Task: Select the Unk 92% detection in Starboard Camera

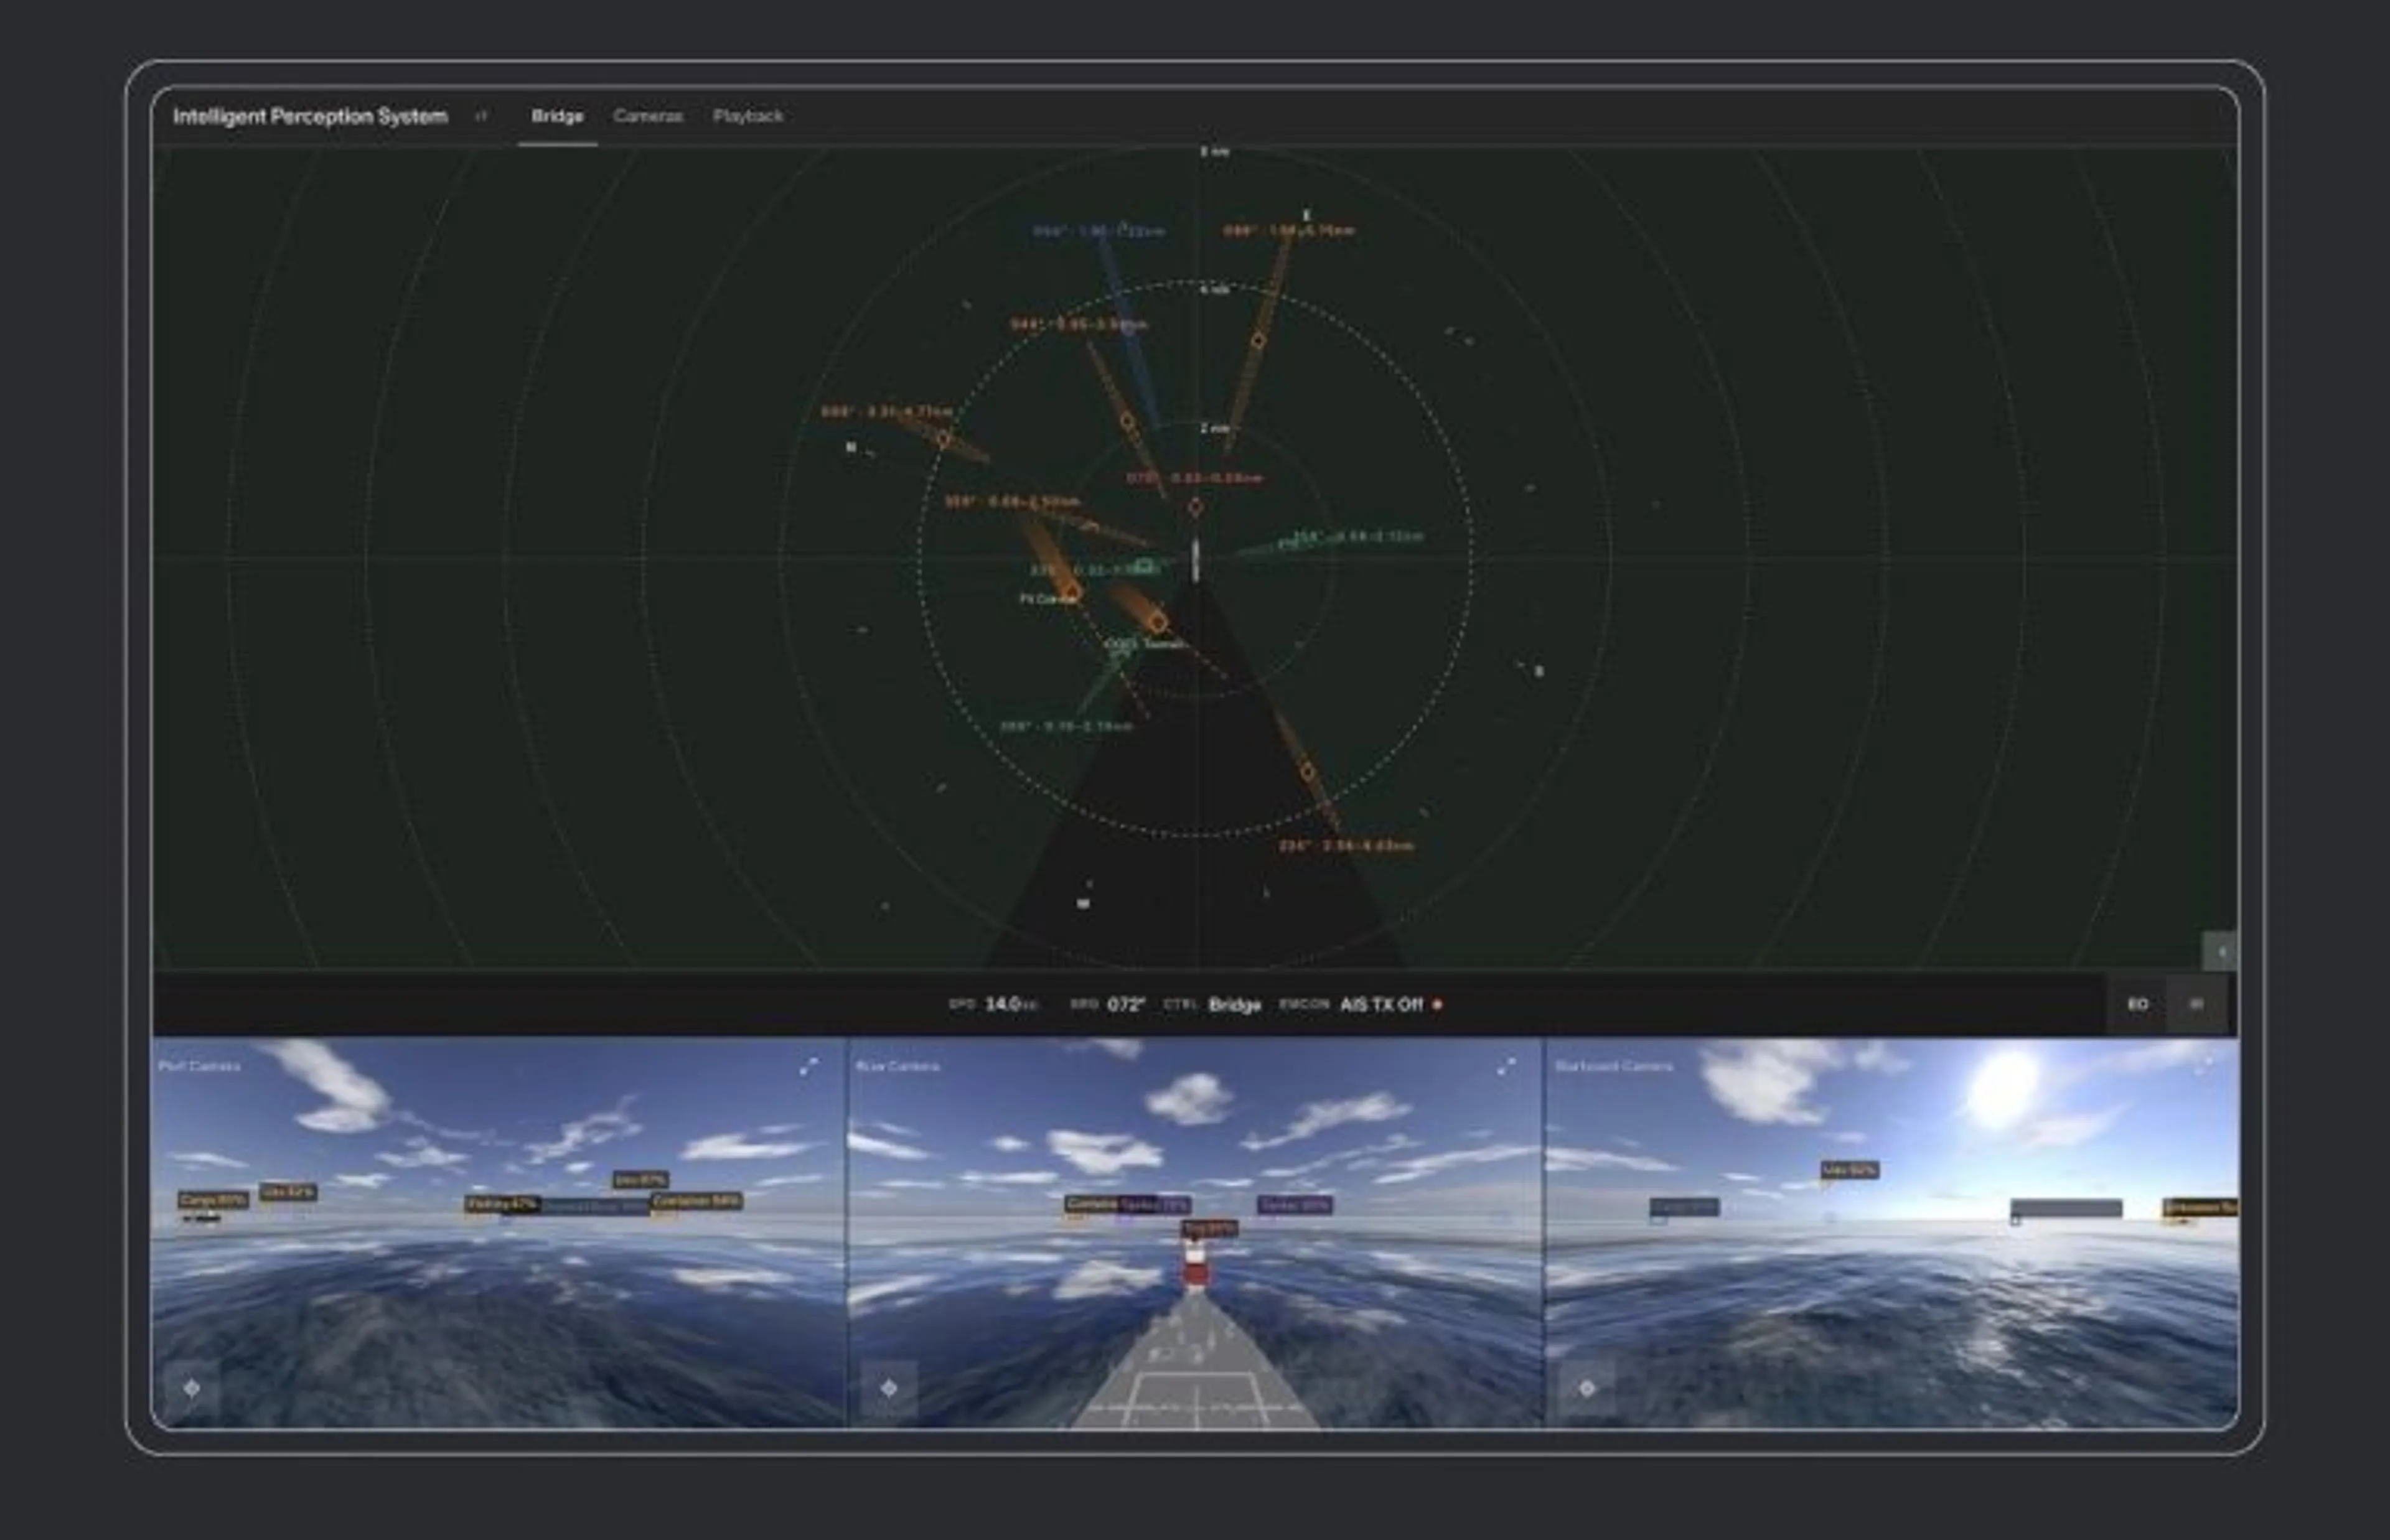Action: [x=1849, y=1169]
